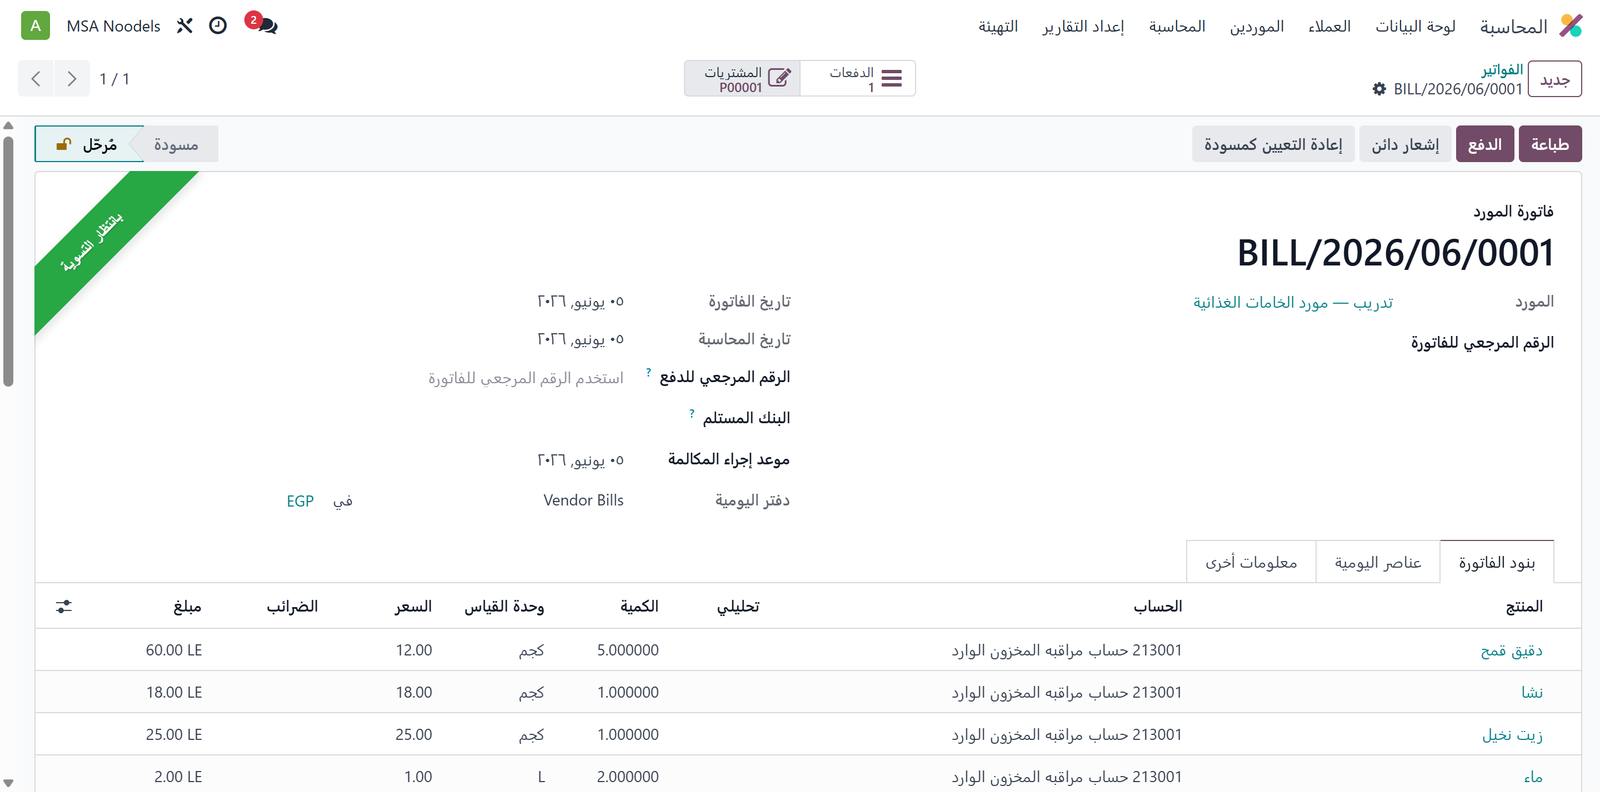This screenshot has height=792, width=1600.
Task: Open the Invoices breadcrumb link
Action: coord(1502,69)
